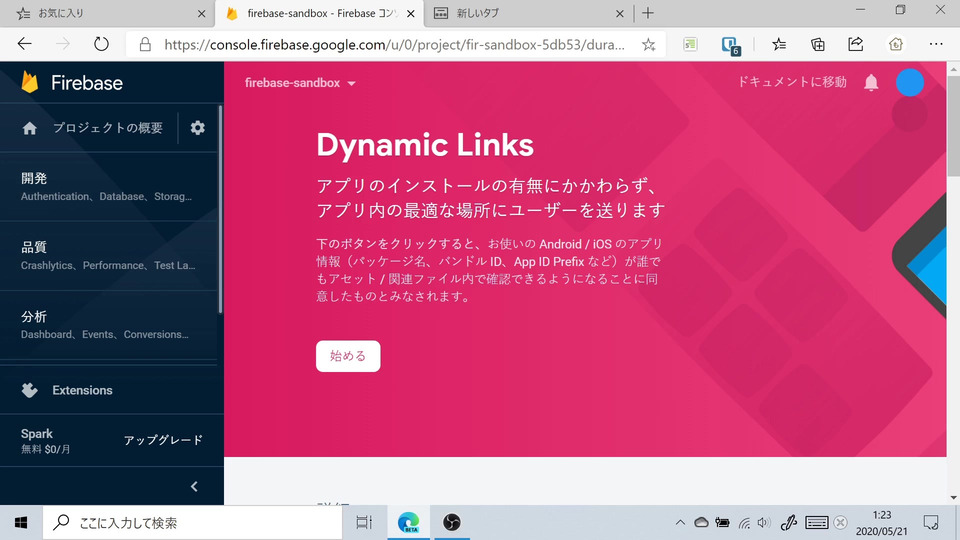
Task: Click the Windows taskbar search box
Action: [x=192, y=522]
